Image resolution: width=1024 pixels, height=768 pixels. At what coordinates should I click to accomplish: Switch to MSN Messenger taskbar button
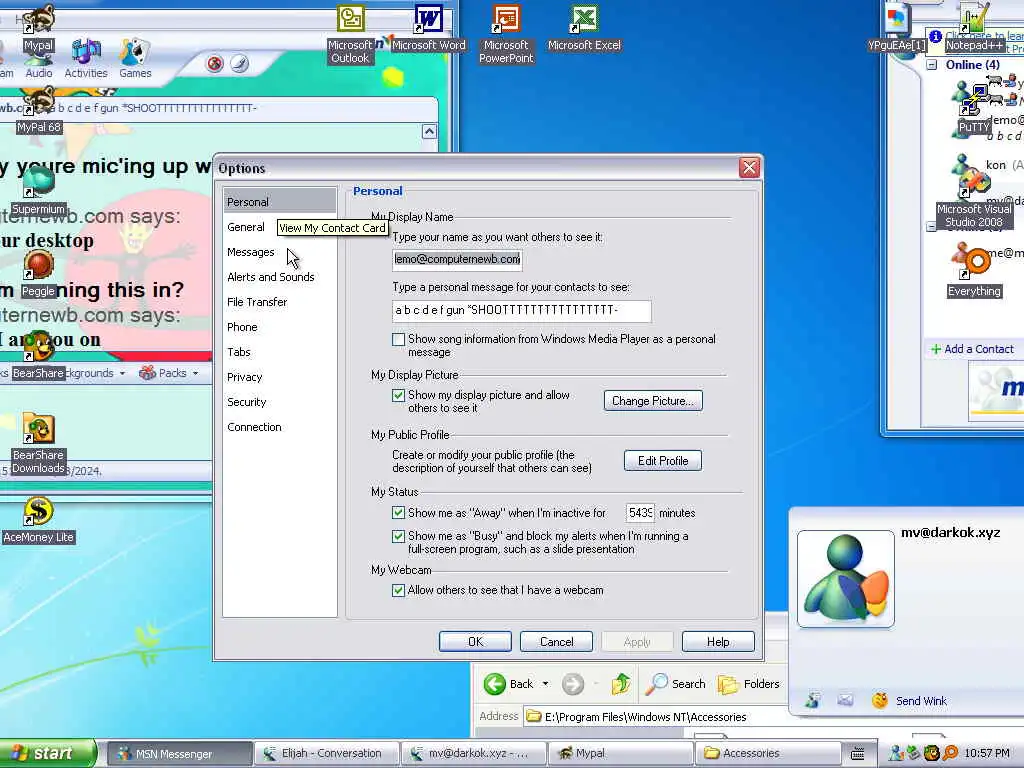coord(178,753)
